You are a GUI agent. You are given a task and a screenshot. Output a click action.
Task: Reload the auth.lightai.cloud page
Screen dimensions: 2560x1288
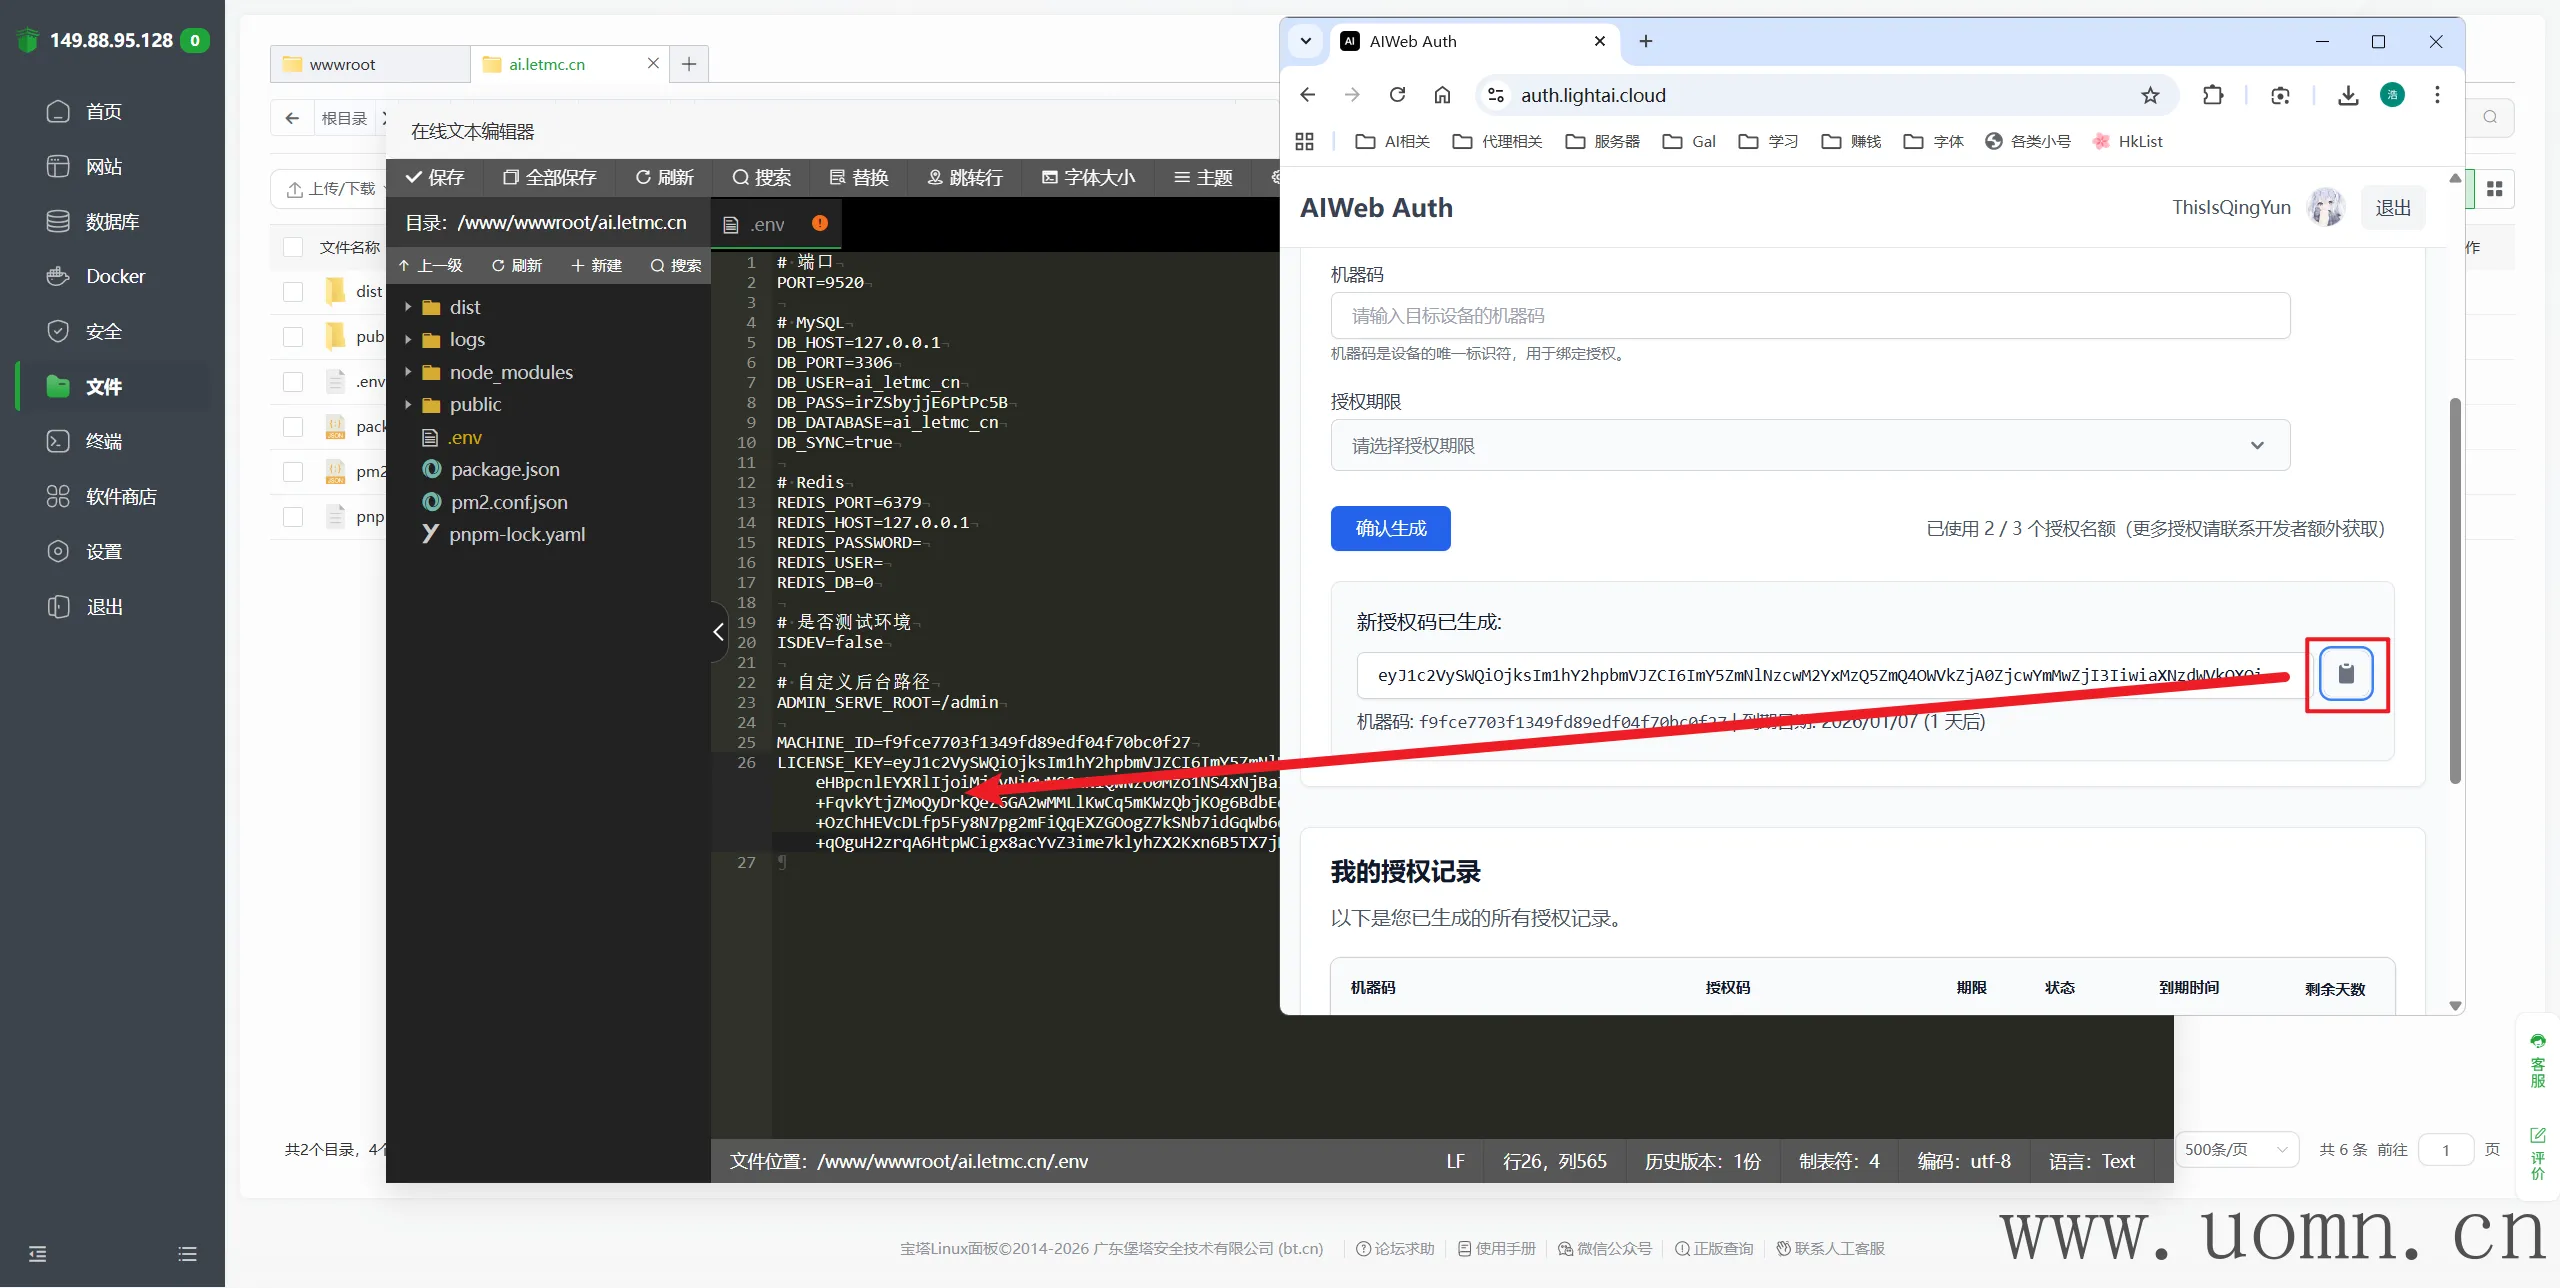point(1397,95)
